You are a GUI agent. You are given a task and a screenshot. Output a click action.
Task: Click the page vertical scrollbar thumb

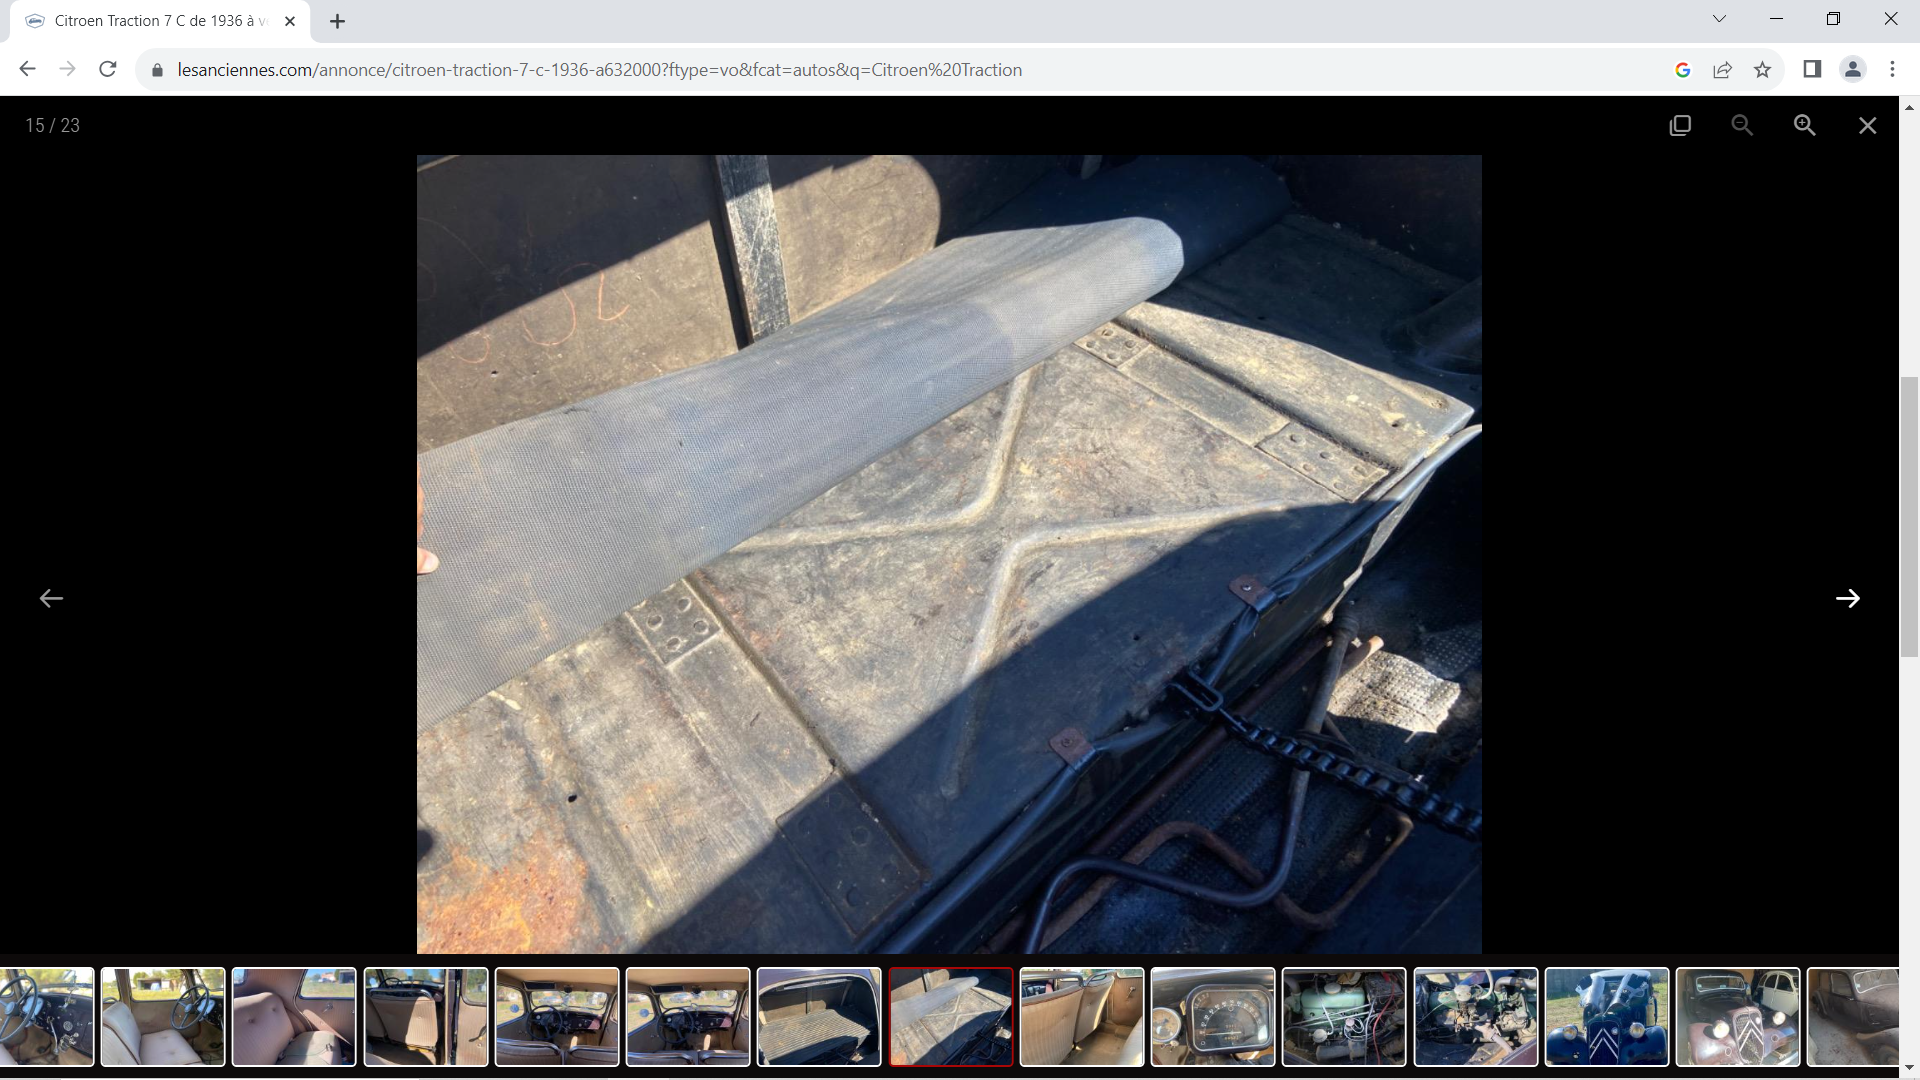tap(1909, 516)
